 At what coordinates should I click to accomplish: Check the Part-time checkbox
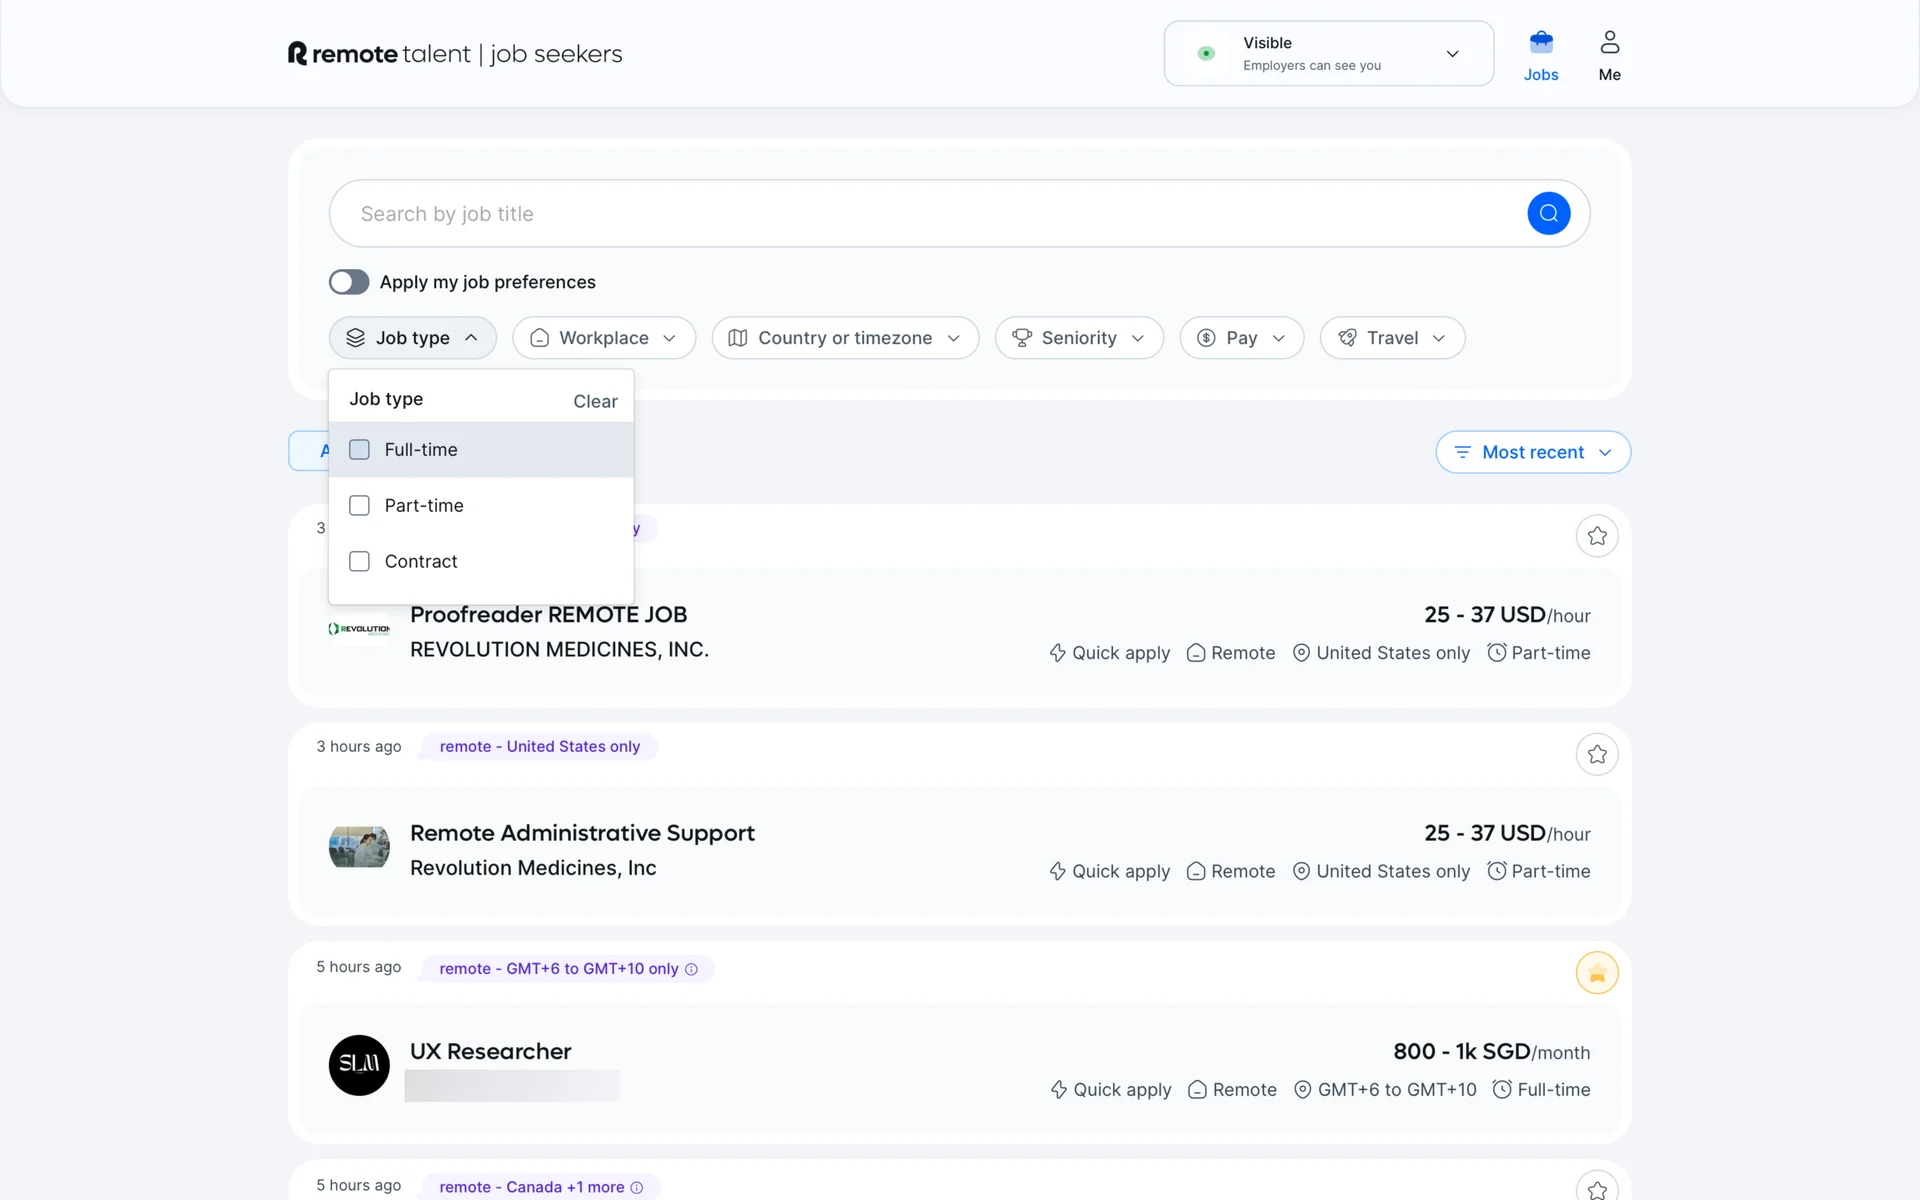coord(359,506)
